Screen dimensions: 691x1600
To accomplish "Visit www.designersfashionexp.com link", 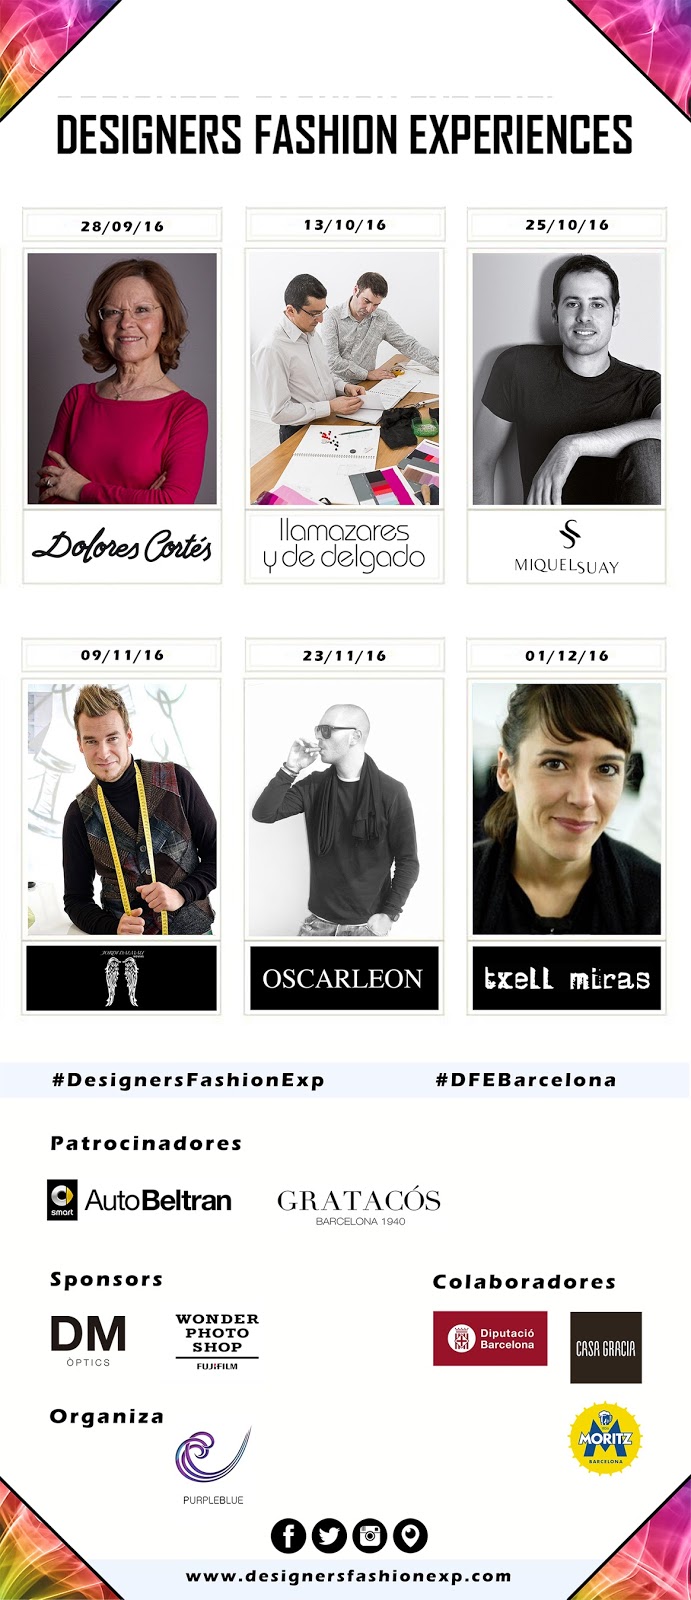I will click(349, 1576).
